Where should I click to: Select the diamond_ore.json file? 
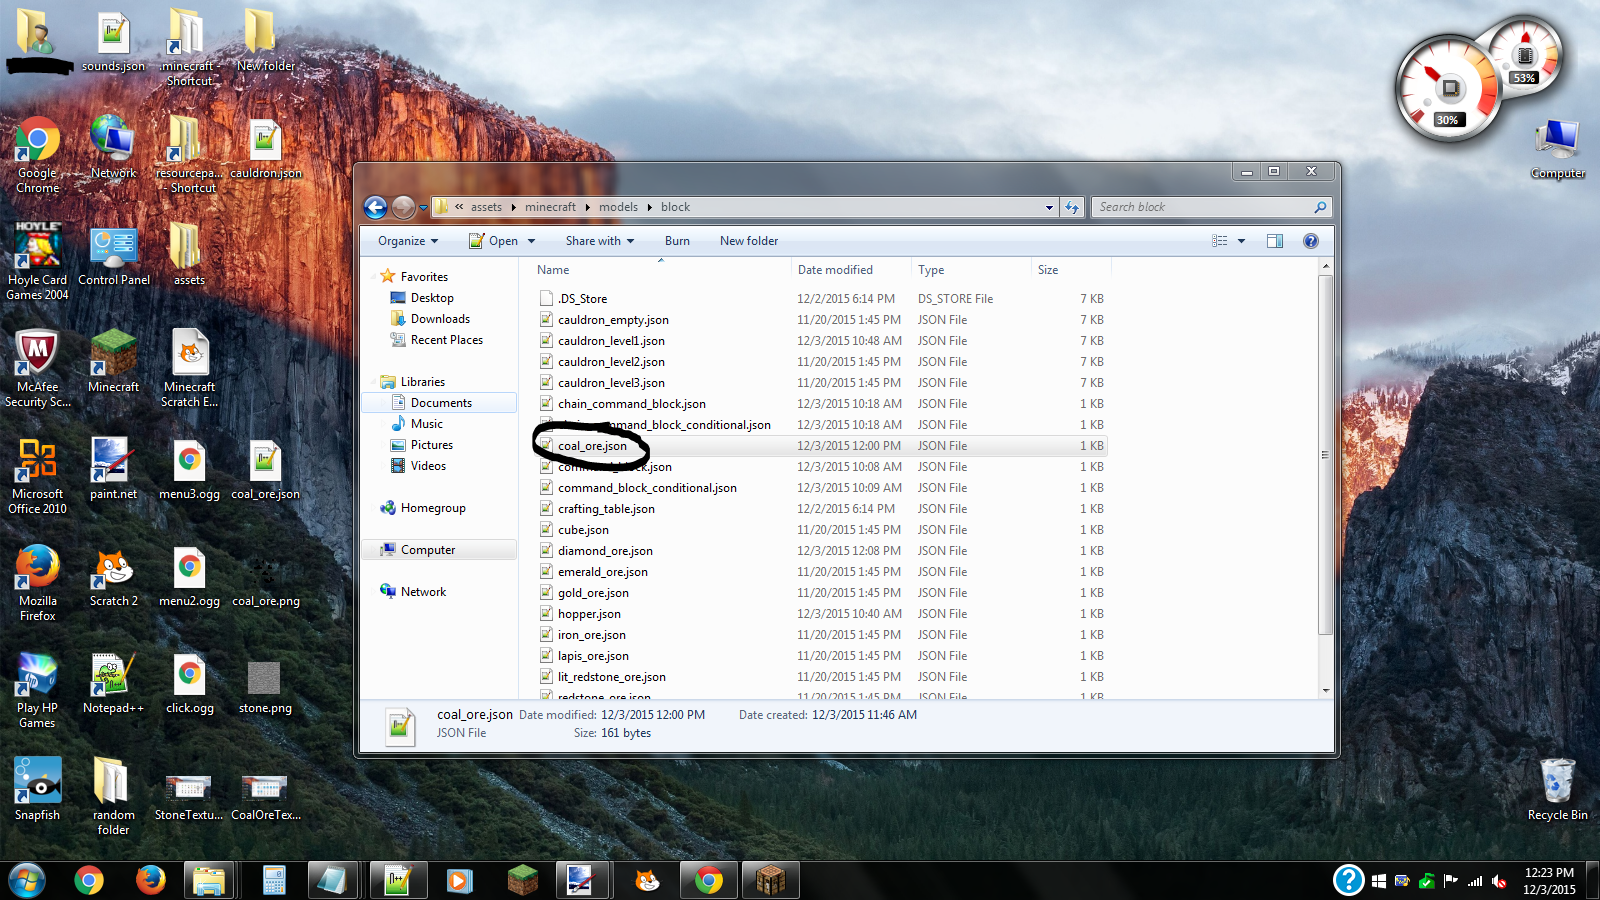point(605,551)
